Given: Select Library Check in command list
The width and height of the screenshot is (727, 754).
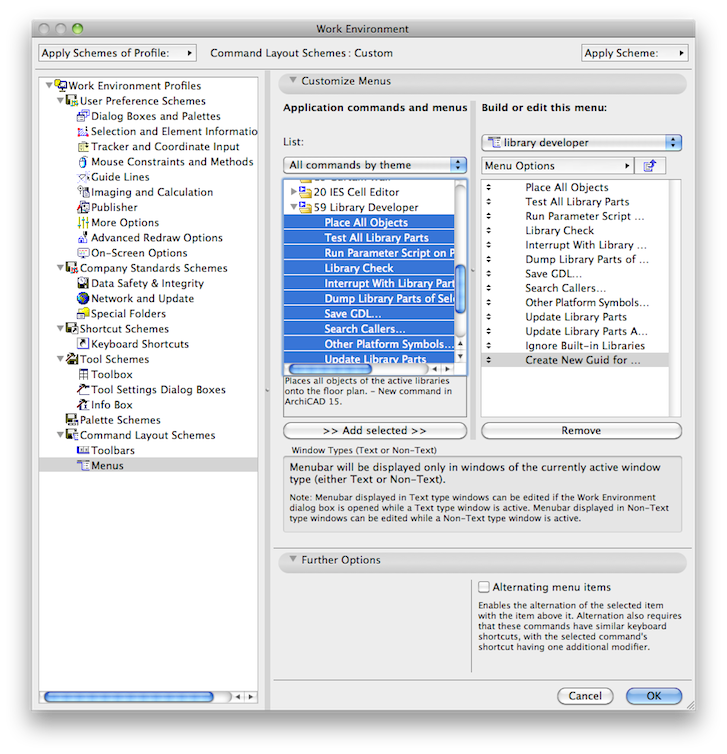Looking at the screenshot, I should click(369, 268).
